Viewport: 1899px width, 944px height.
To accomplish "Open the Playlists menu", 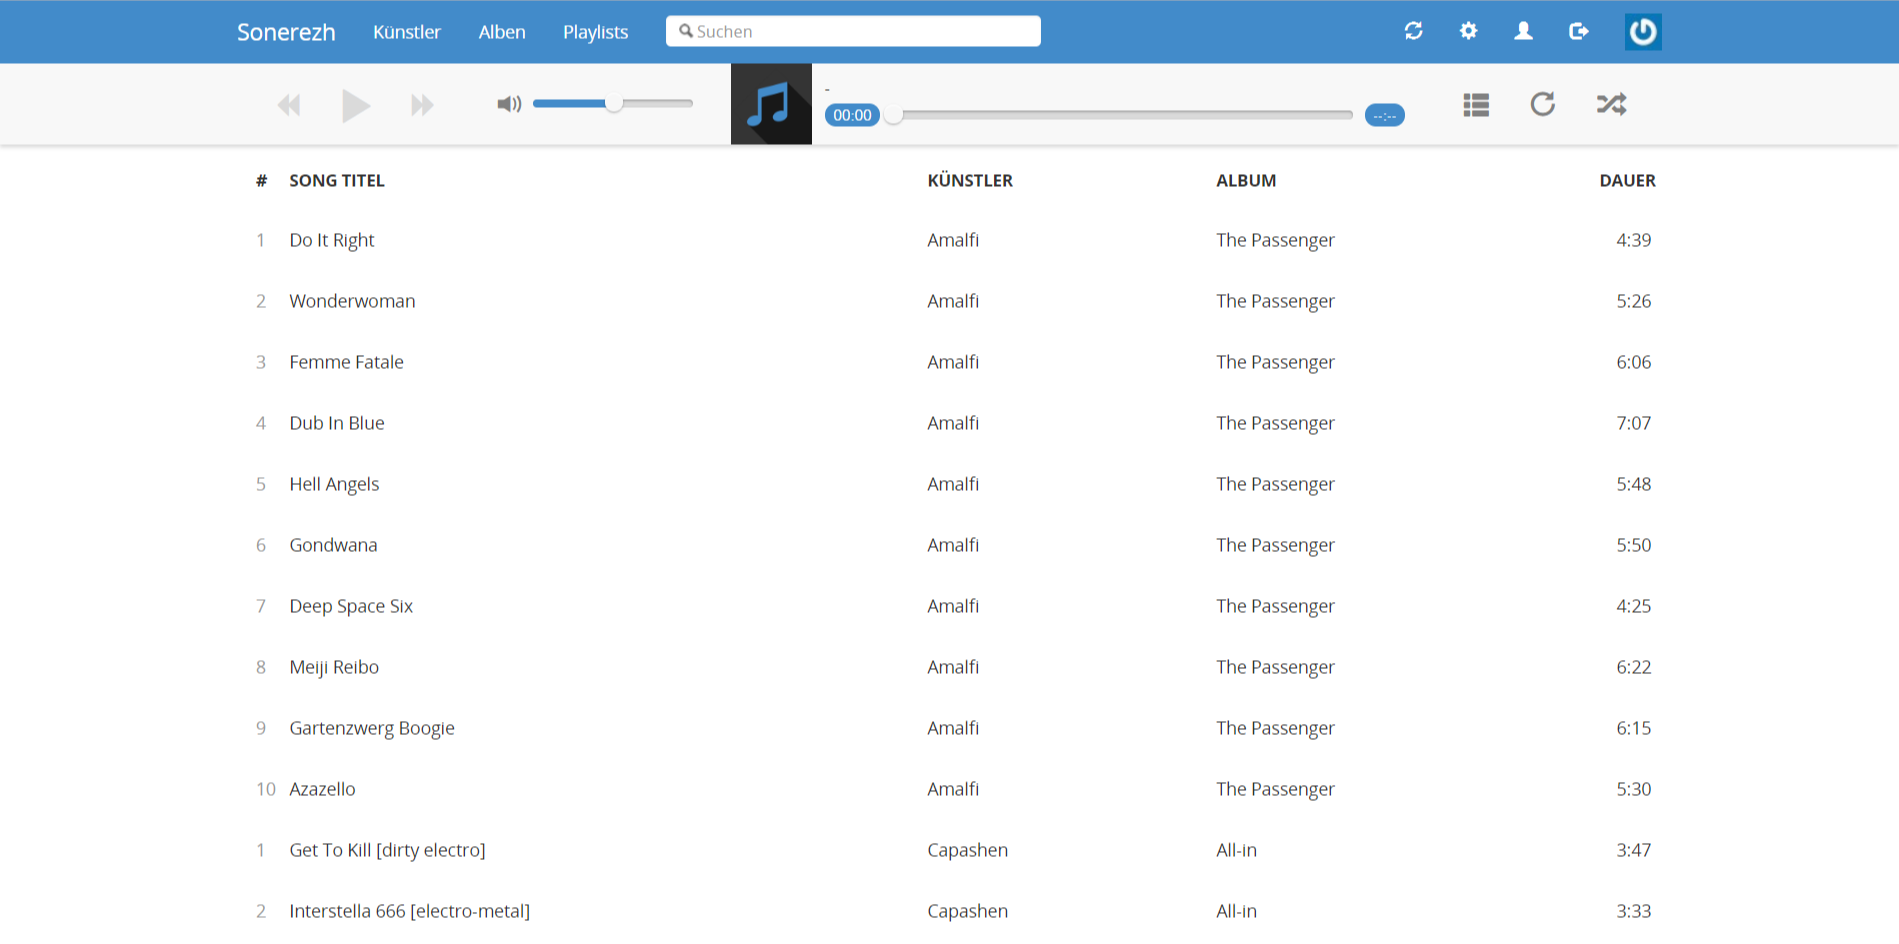I will click(596, 32).
